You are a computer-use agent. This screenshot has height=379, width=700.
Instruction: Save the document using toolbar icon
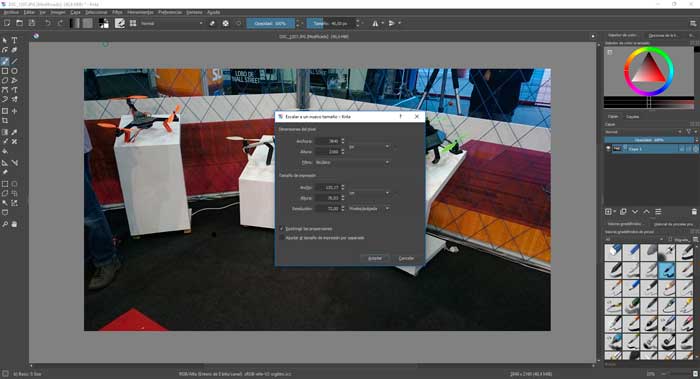tap(32, 23)
